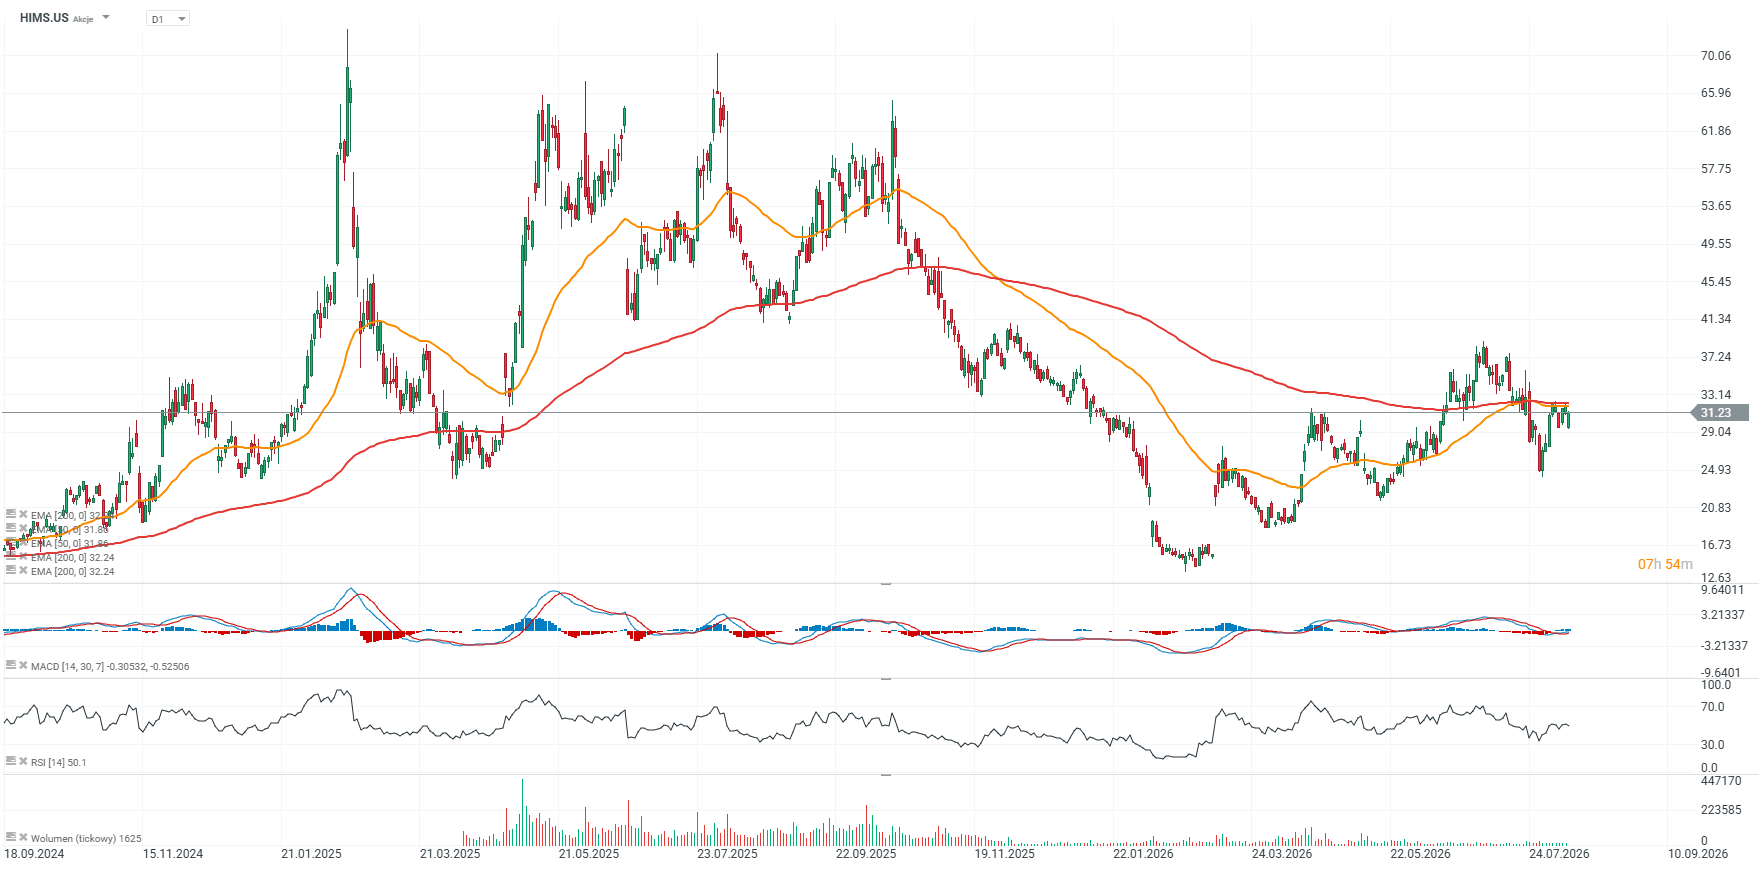Click the 19.11.2025 date on time axis
The image size is (1761, 872).
coord(1005,854)
